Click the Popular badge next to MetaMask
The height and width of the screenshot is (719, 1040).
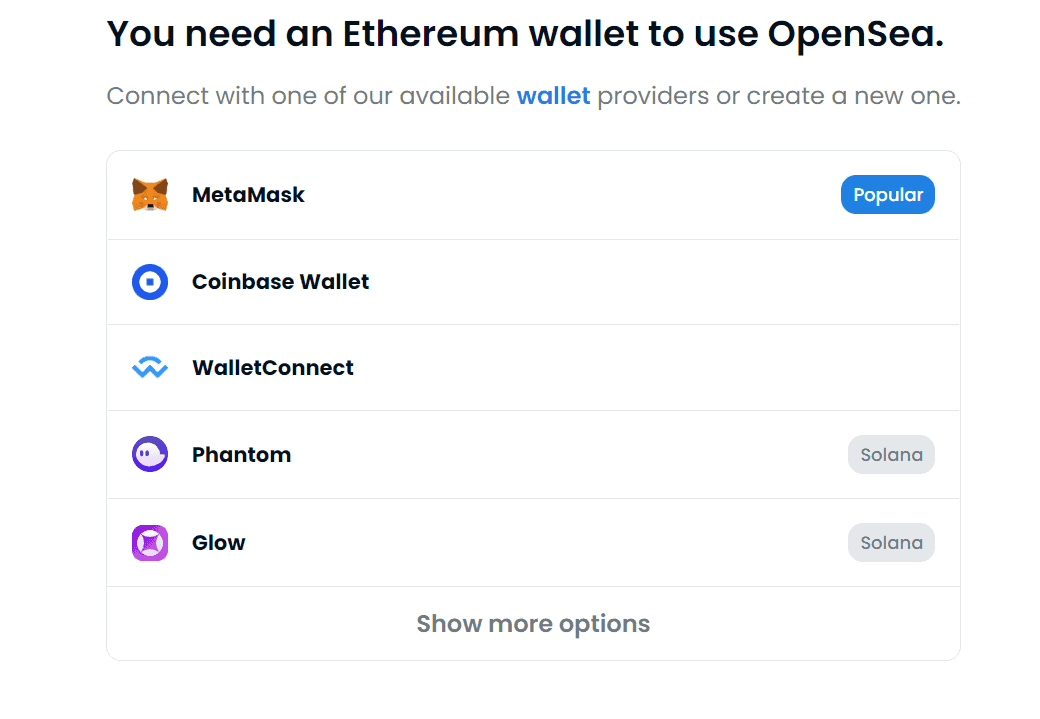pos(887,194)
